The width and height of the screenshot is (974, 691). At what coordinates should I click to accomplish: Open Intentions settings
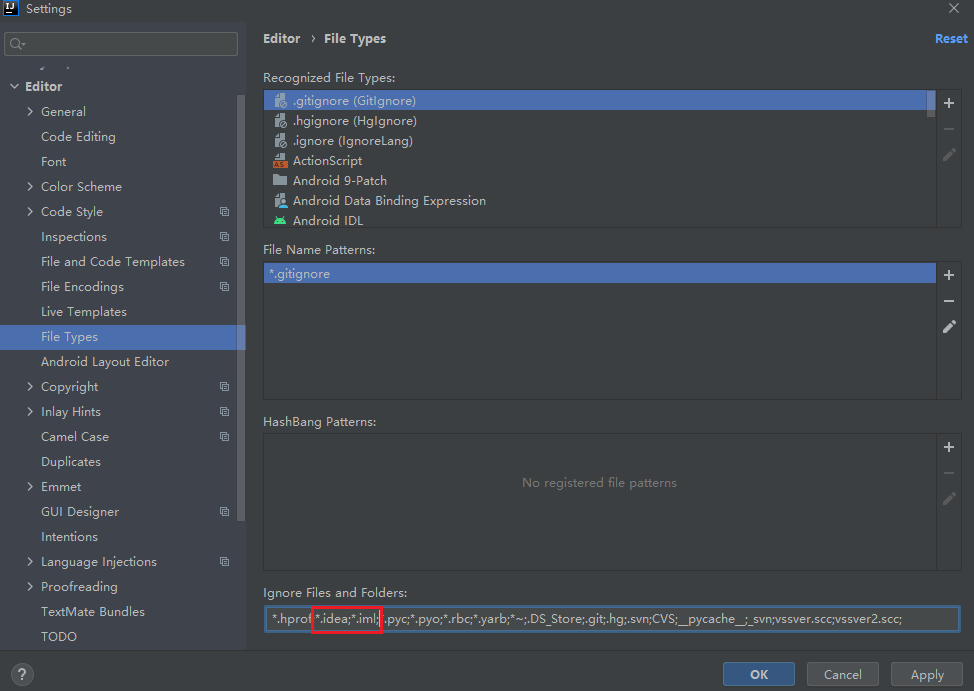tap(70, 536)
